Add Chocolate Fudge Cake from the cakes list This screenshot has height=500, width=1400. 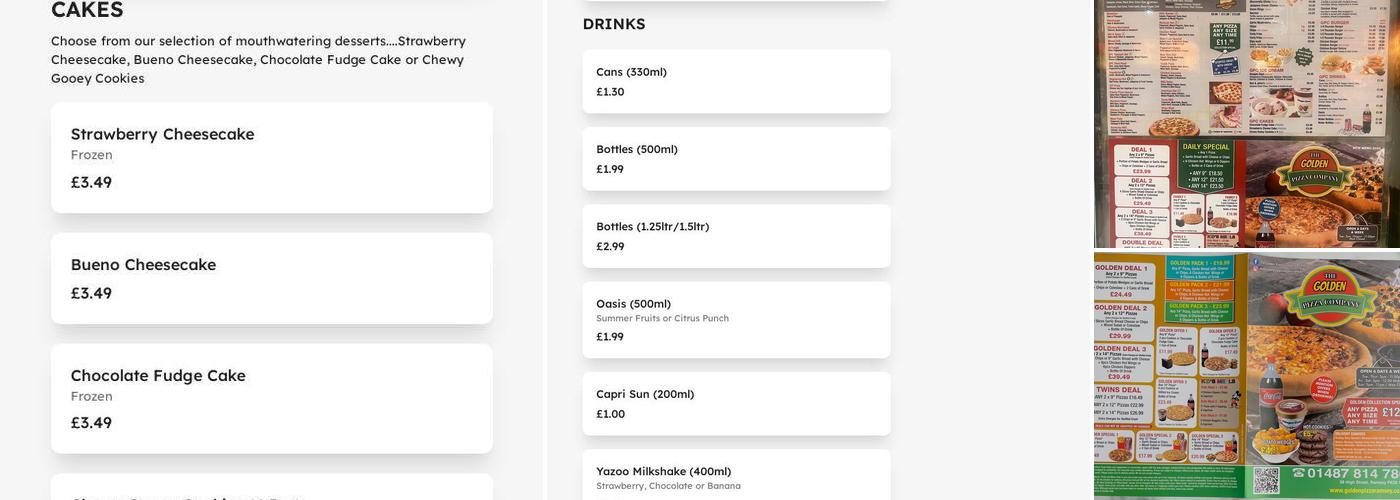click(x=271, y=398)
